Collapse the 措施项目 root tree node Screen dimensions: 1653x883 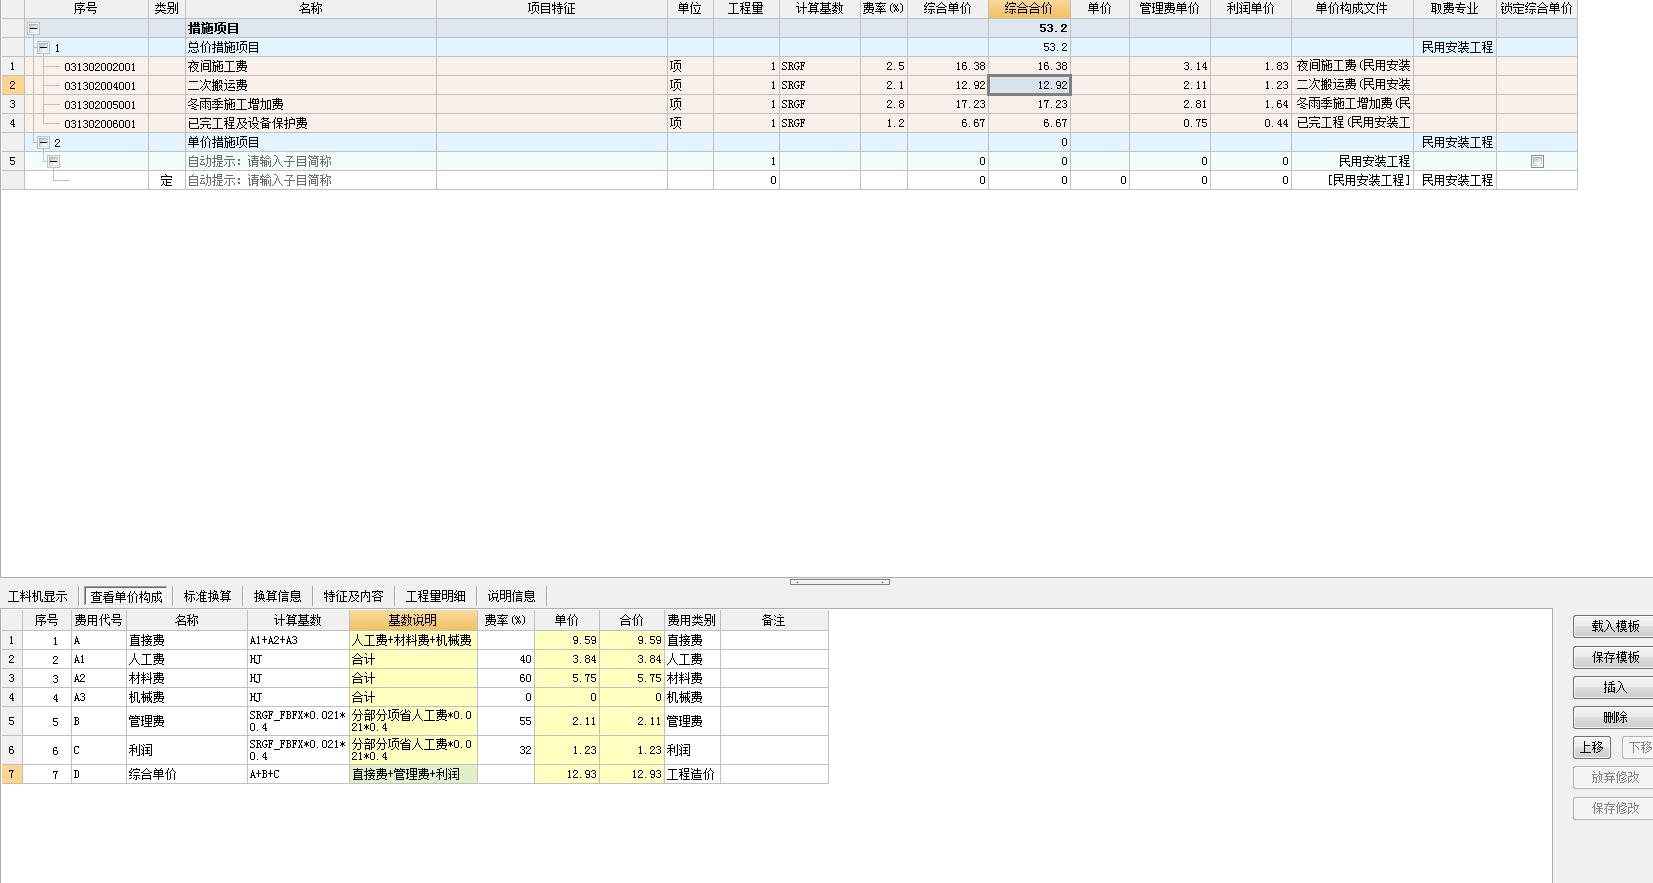point(33,29)
